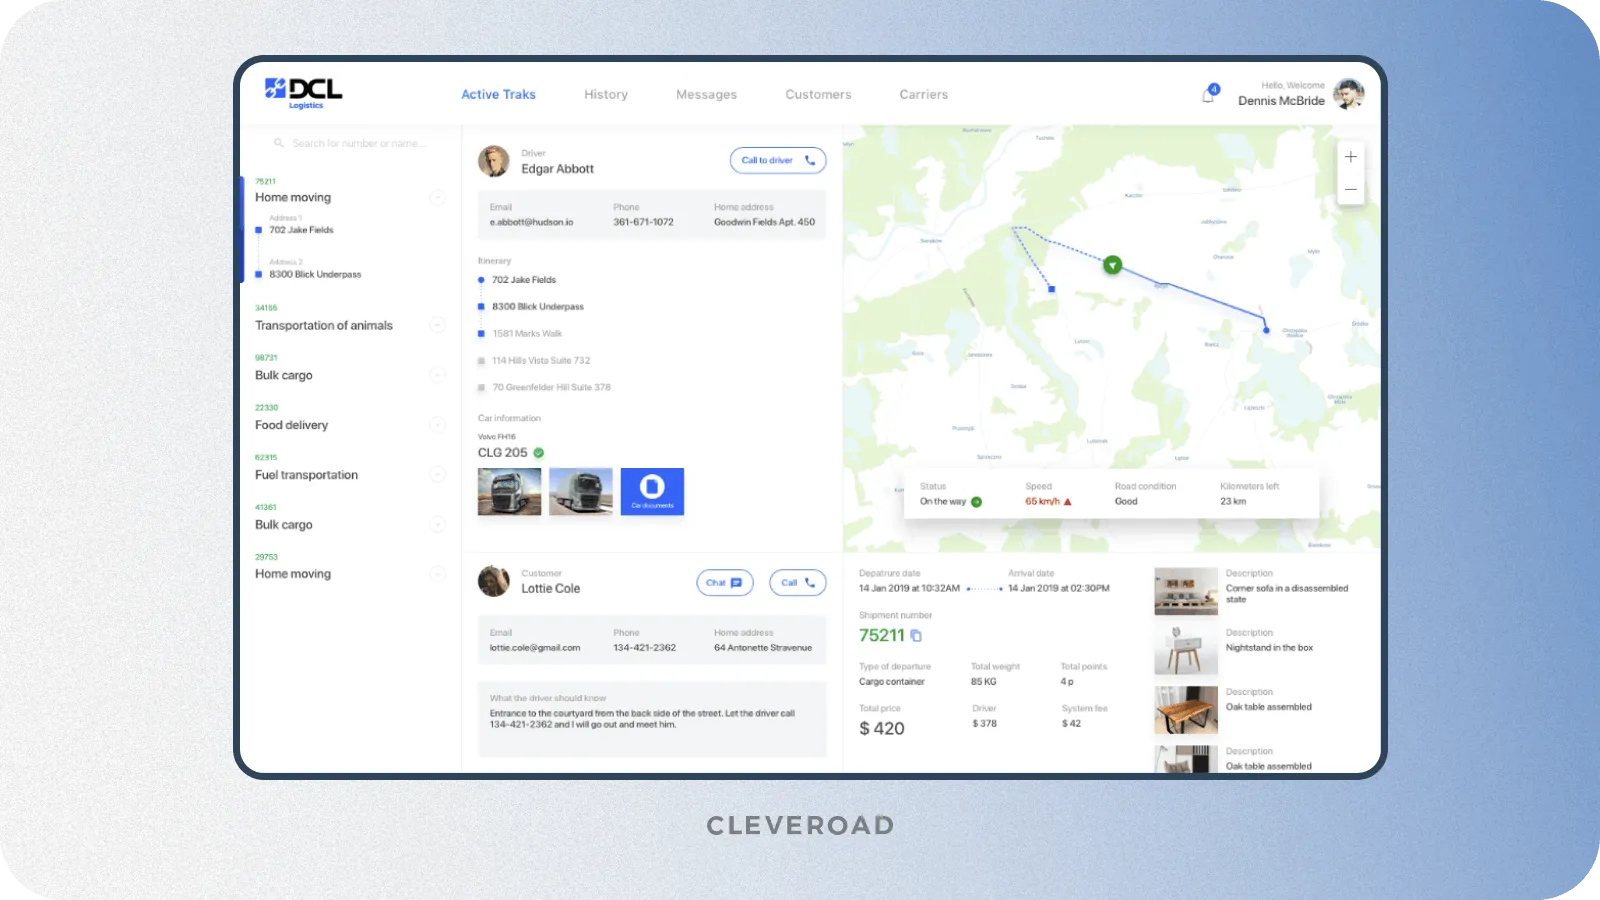Click 8300 Blick Underpass in sidebar addresses
This screenshot has width=1600, height=900.
pos(315,274)
